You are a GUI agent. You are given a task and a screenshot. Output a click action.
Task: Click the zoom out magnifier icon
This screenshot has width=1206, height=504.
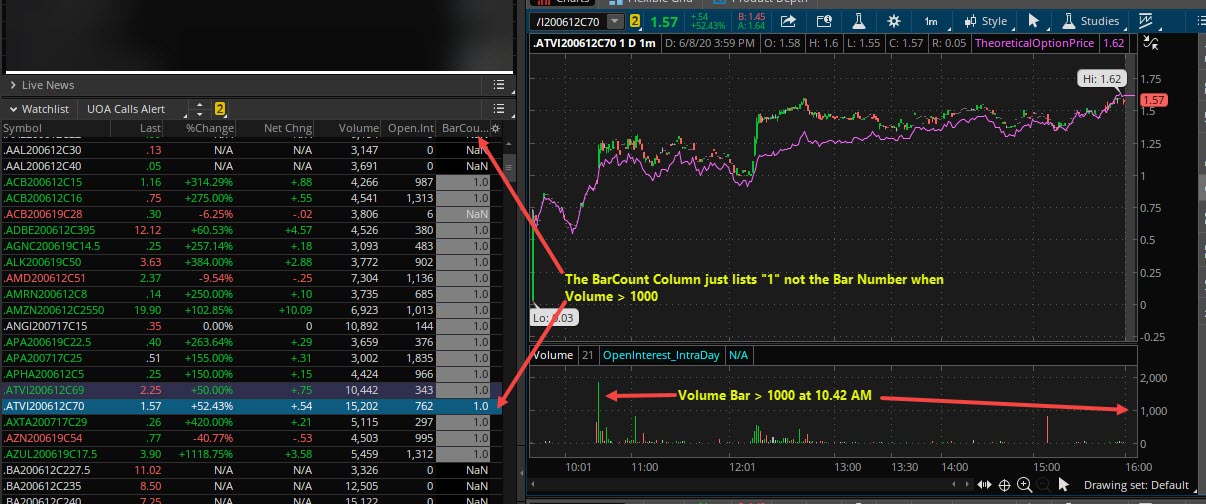(x=1045, y=485)
